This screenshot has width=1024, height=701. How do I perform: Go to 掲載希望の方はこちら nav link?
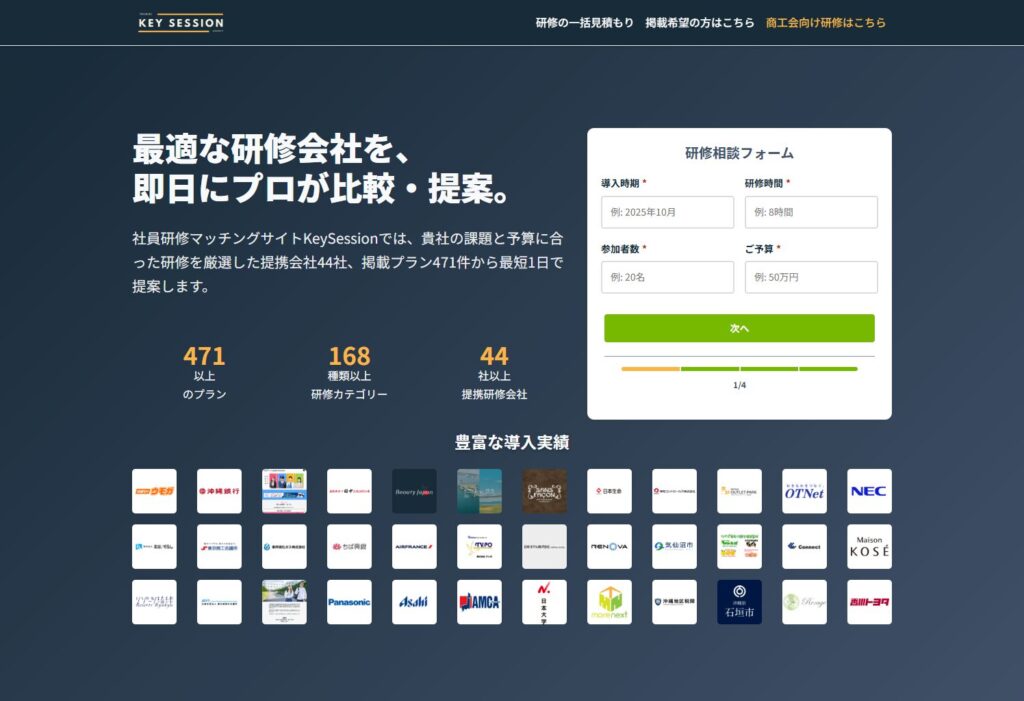click(x=700, y=23)
